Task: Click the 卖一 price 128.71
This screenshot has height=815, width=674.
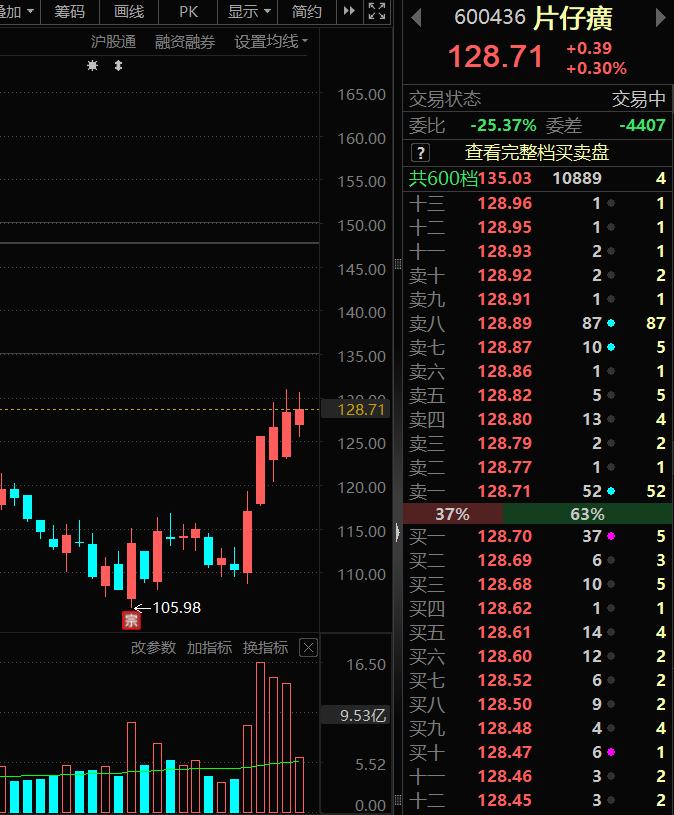Action: [x=505, y=491]
